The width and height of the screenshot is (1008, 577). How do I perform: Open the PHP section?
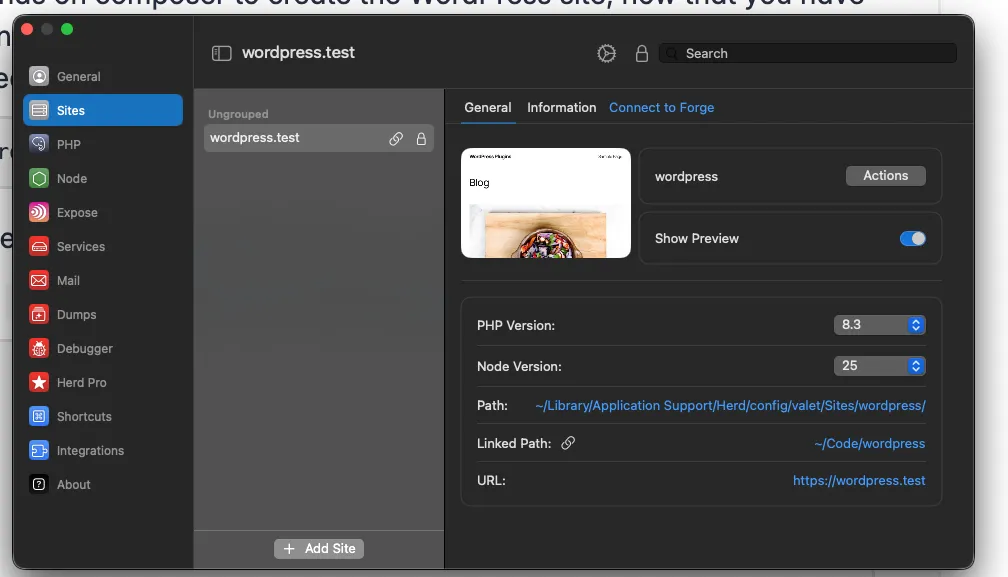click(103, 144)
